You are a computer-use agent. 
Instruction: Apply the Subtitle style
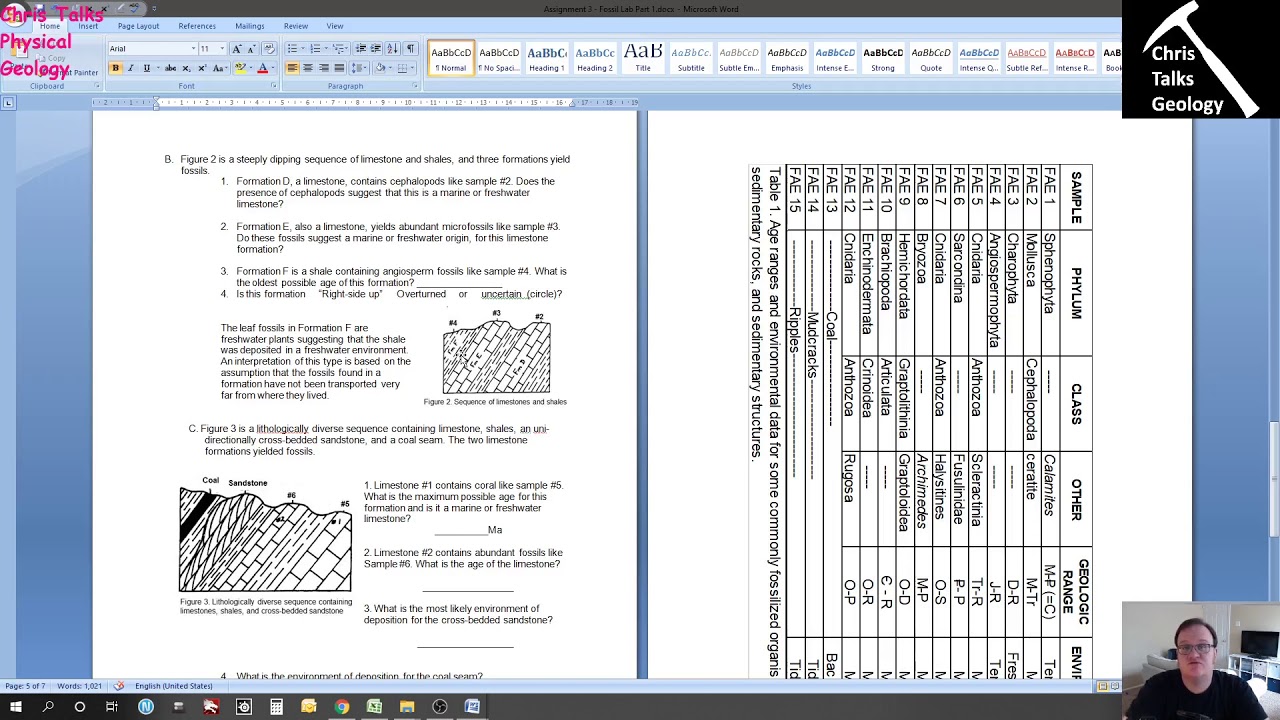coord(690,59)
